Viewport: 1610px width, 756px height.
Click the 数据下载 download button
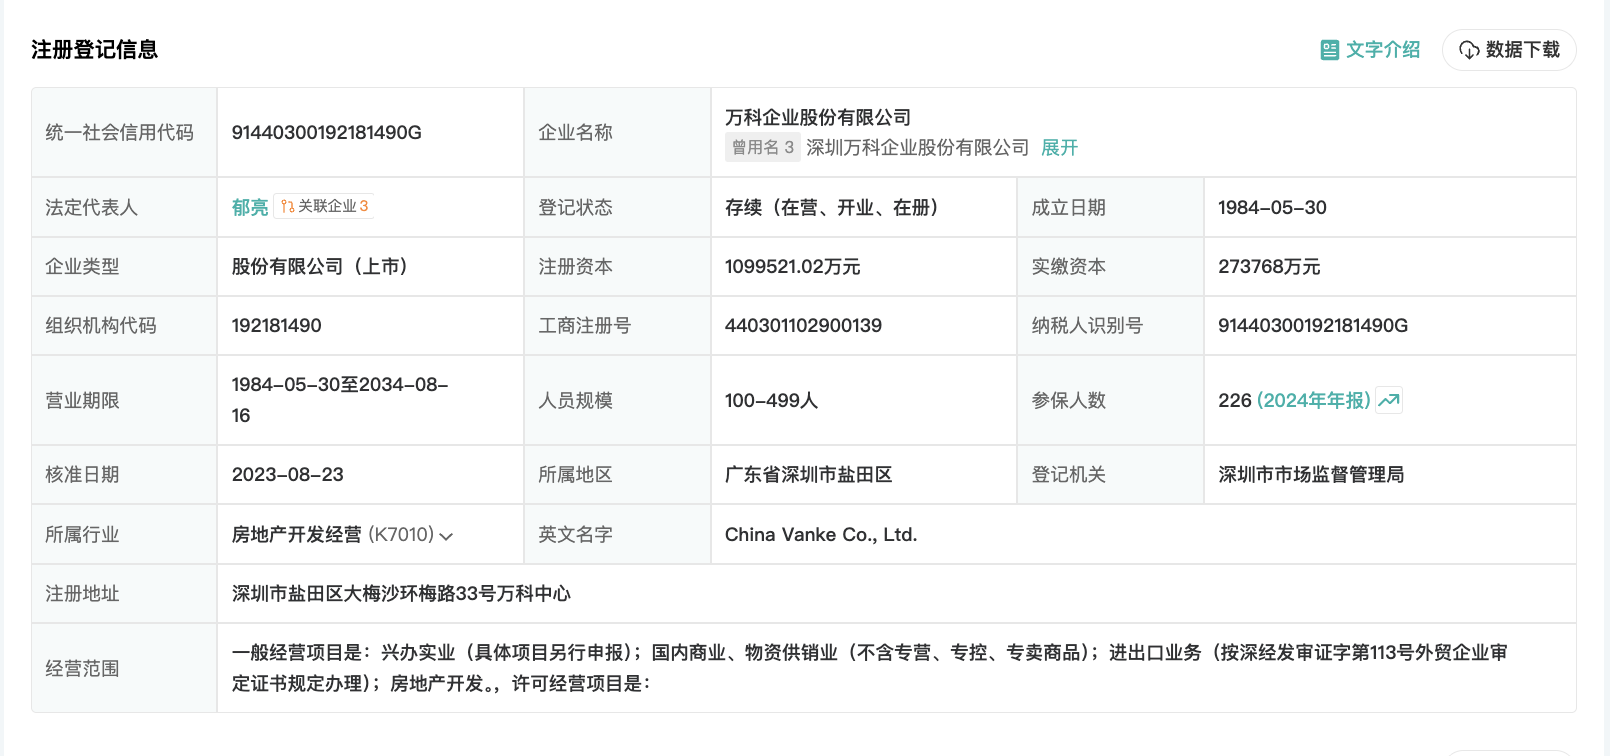coord(1509,50)
